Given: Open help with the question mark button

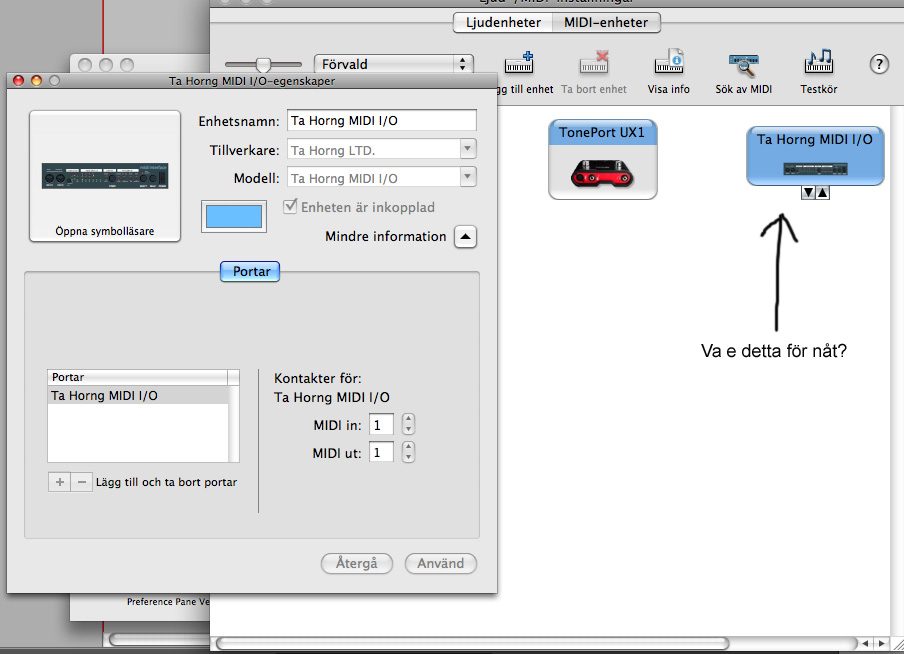Looking at the screenshot, I should pyautogui.click(x=879, y=63).
